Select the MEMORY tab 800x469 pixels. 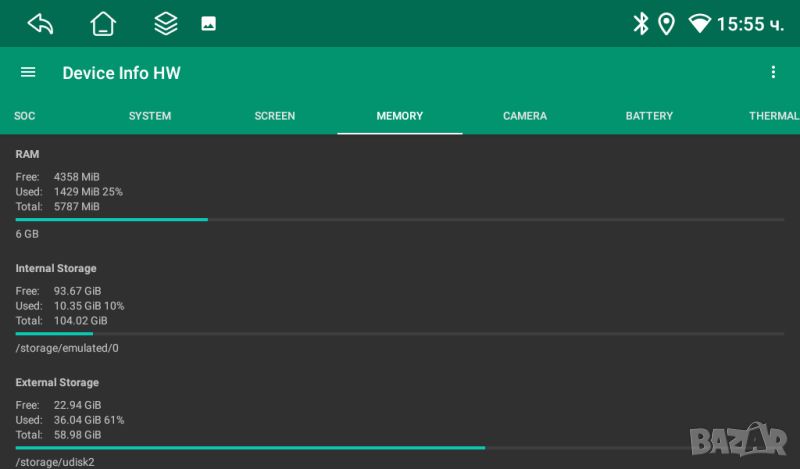pyautogui.click(x=399, y=116)
